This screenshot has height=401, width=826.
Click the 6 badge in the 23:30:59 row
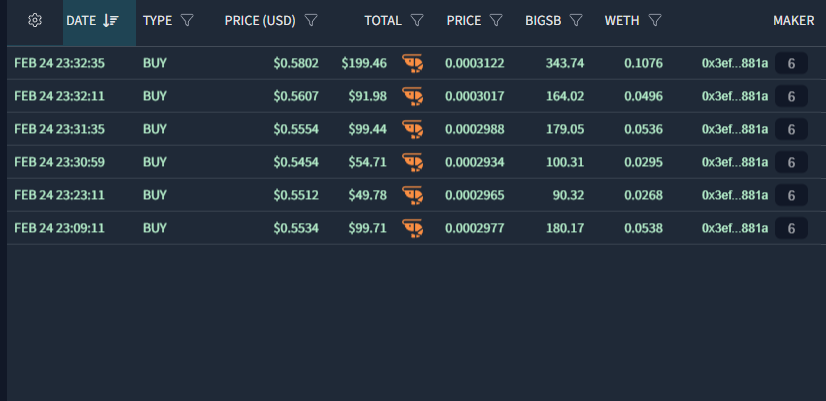791,162
